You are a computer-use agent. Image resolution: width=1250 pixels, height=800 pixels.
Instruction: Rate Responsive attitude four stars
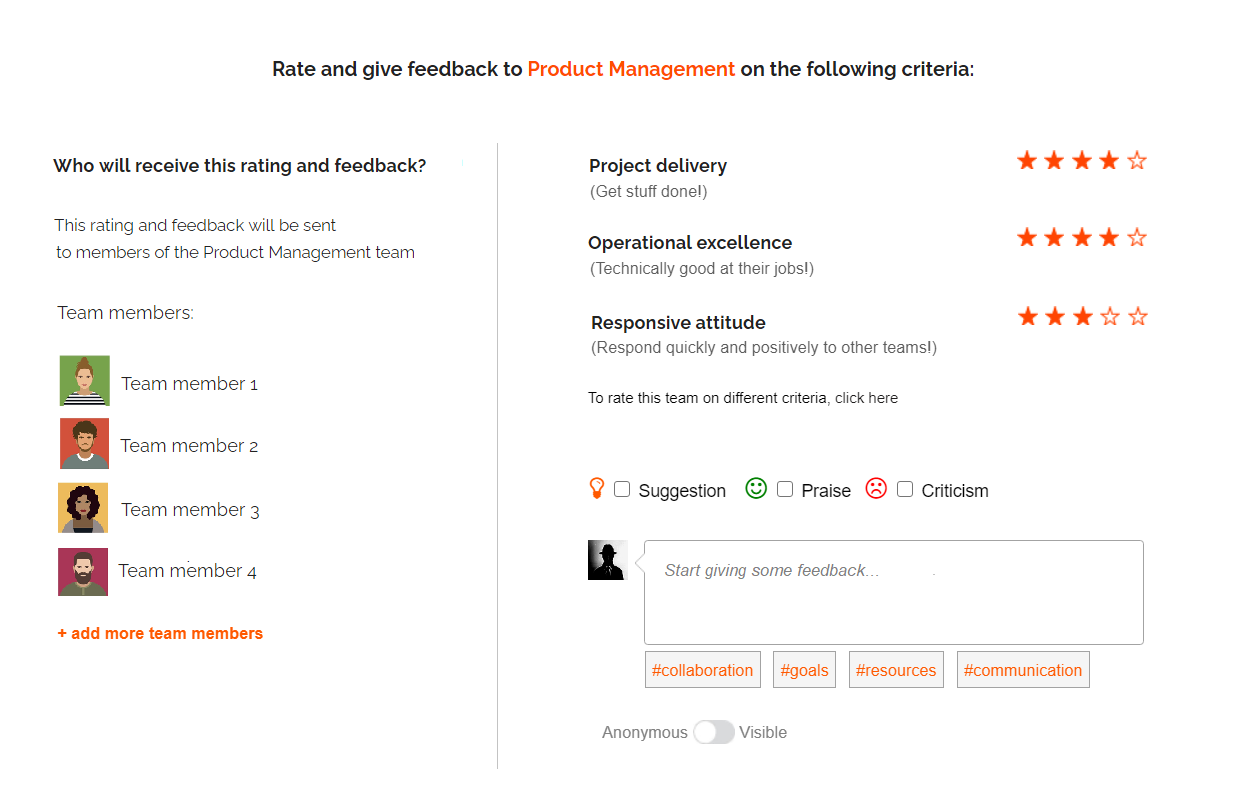pyautogui.click(x=1110, y=317)
